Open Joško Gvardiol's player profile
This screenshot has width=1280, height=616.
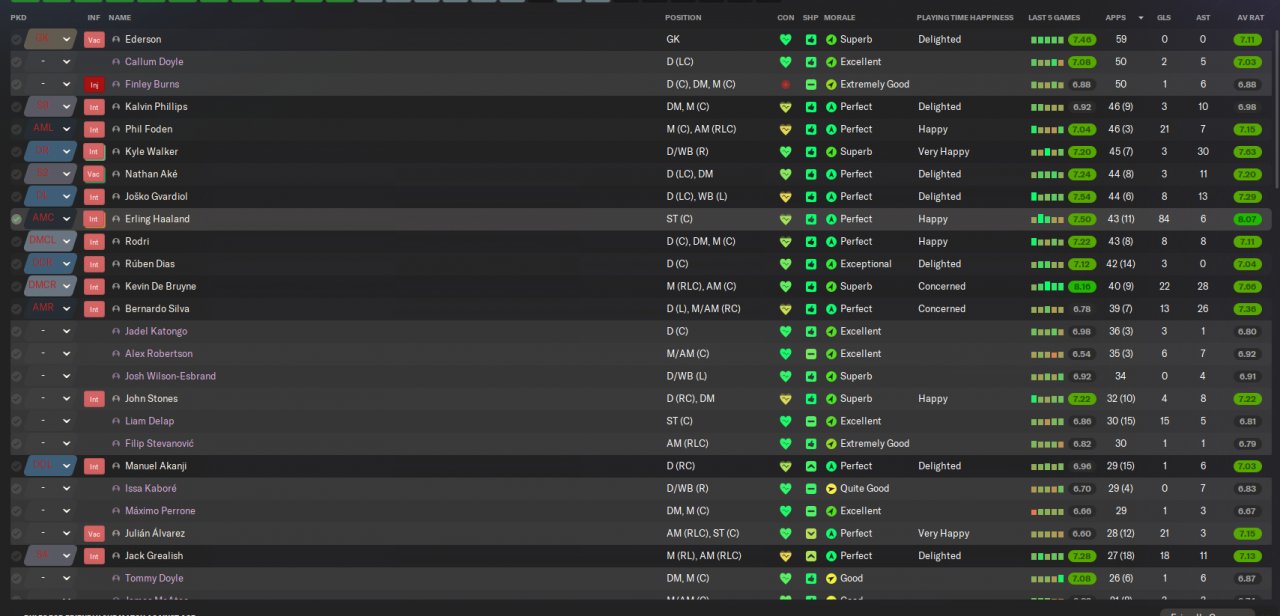coord(156,197)
